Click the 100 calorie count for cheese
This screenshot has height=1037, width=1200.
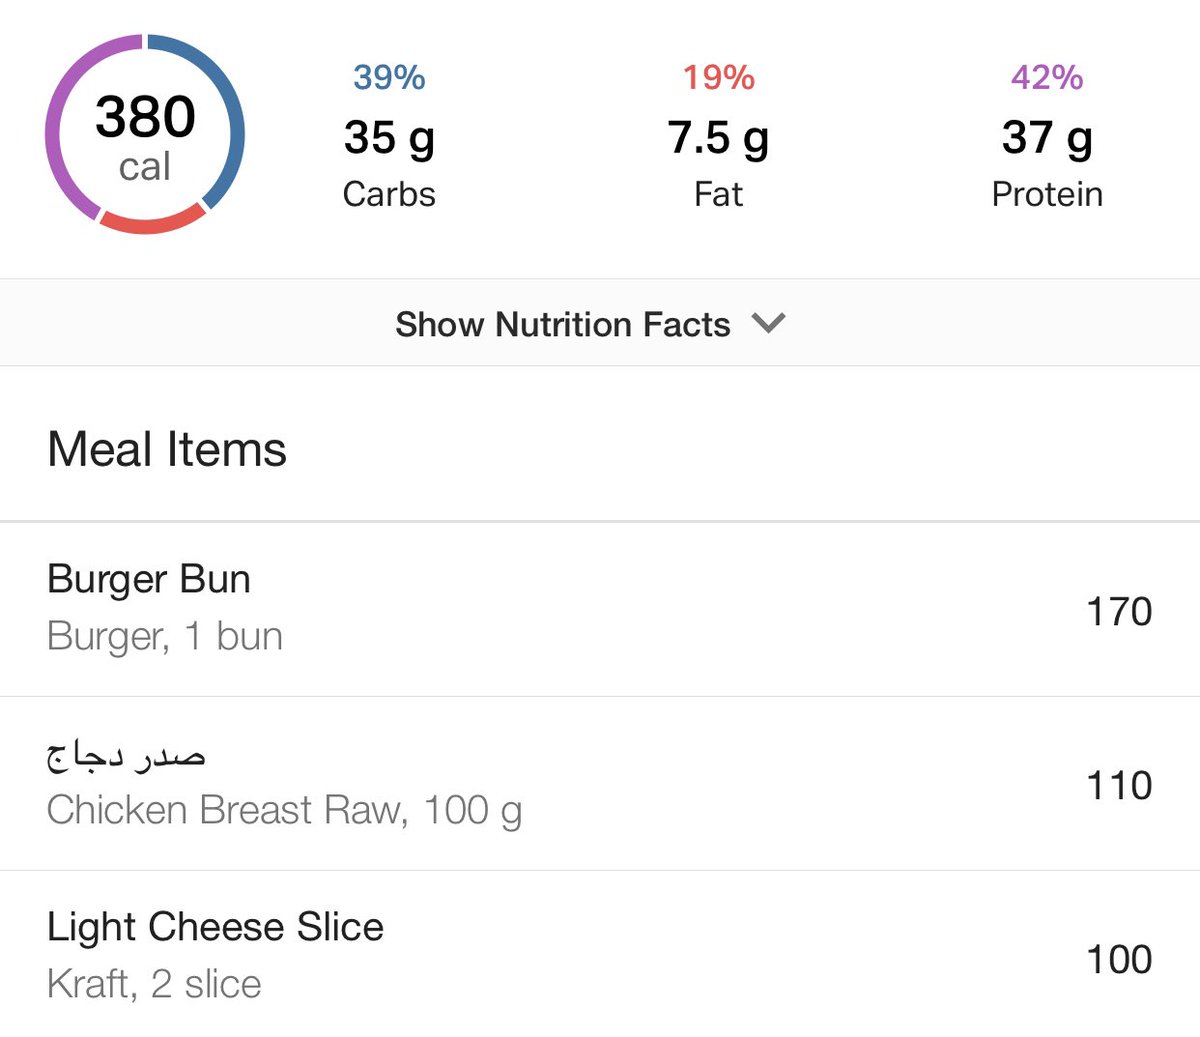(1119, 959)
